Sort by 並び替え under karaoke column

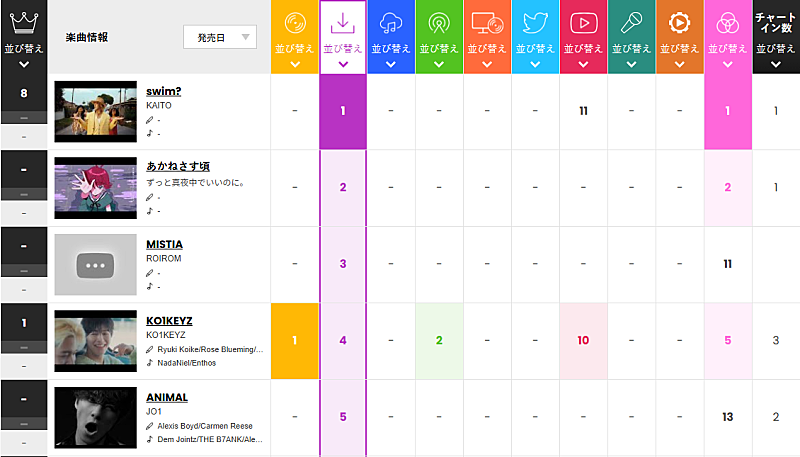tap(631, 49)
